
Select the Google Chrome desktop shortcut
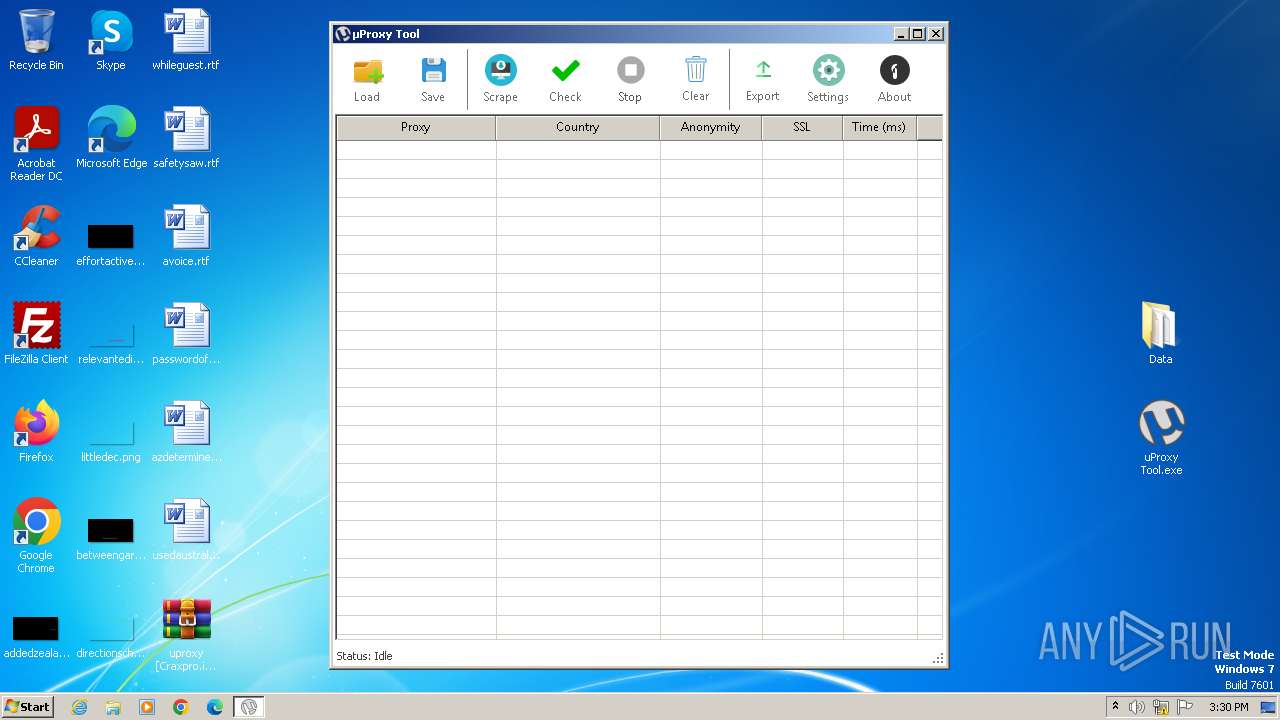tap(36, 536)
